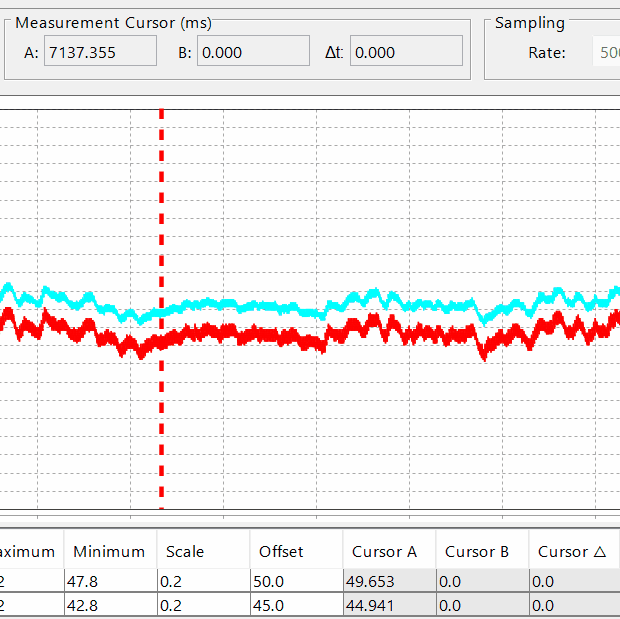Screen dimensions: 620x619
Task: Click the Cursor △ column header
Action: pyautogui.click(x=571, y=551)
